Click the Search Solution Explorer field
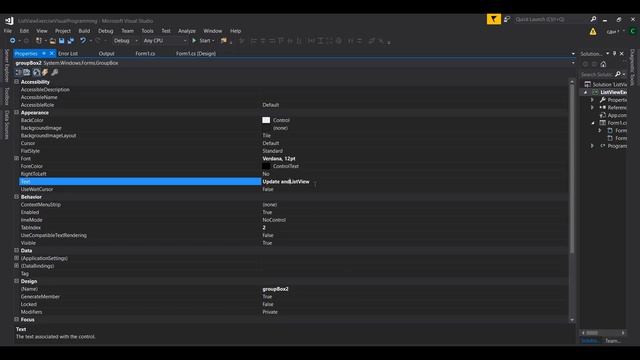 (x=597, y=74)
